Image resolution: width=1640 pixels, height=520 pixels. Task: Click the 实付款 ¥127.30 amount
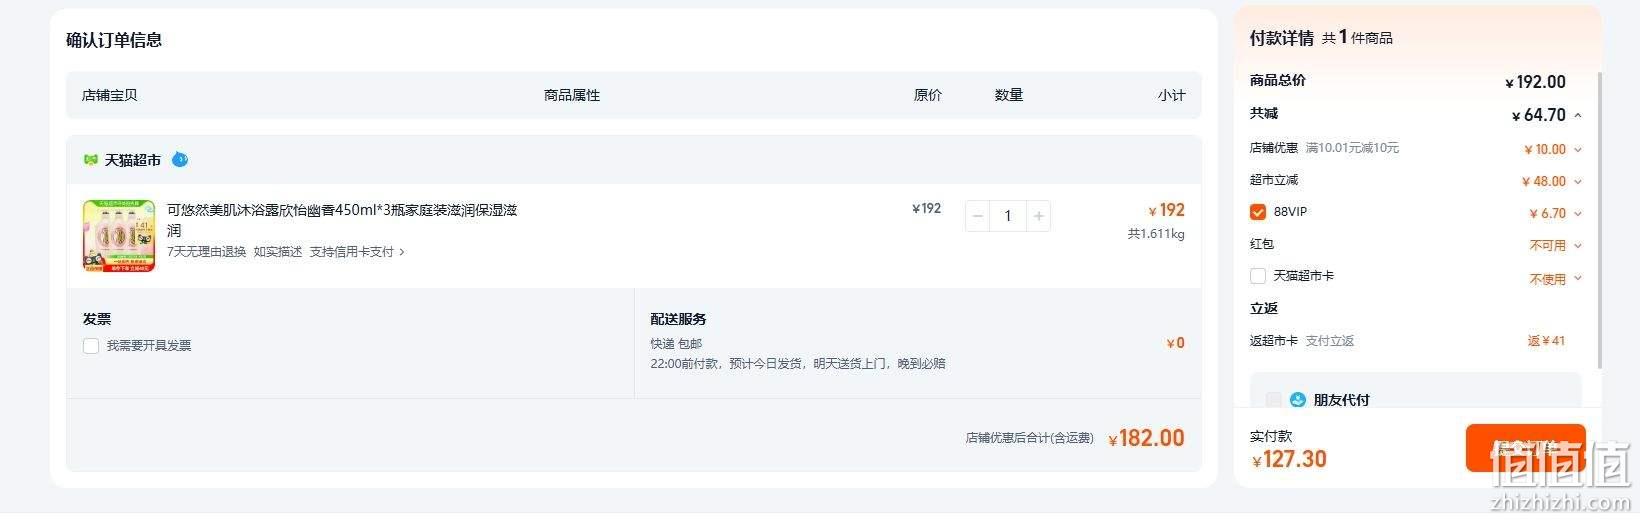tap(1289, 459)
